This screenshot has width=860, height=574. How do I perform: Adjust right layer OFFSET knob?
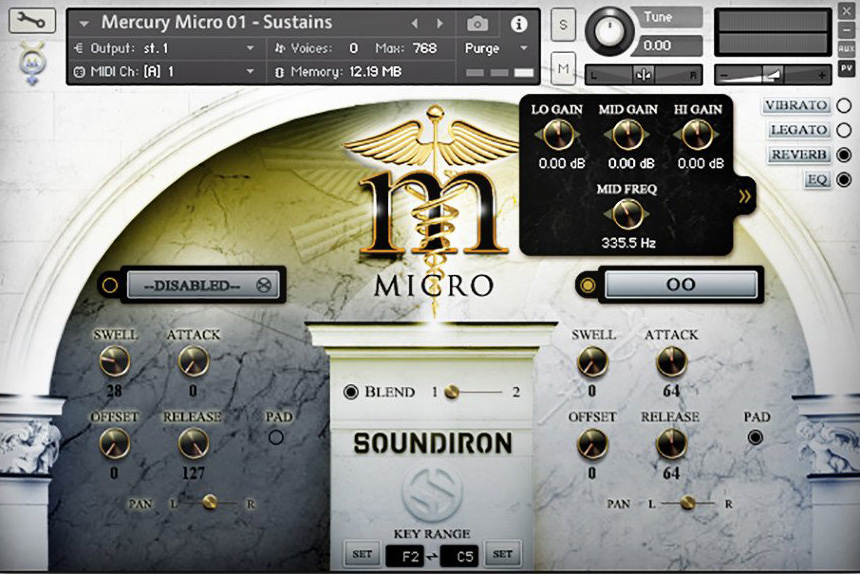(592, 443)
